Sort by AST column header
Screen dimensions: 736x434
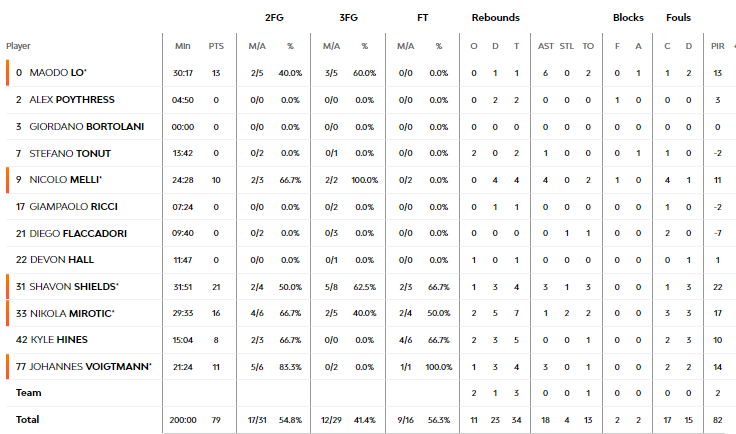545,46
